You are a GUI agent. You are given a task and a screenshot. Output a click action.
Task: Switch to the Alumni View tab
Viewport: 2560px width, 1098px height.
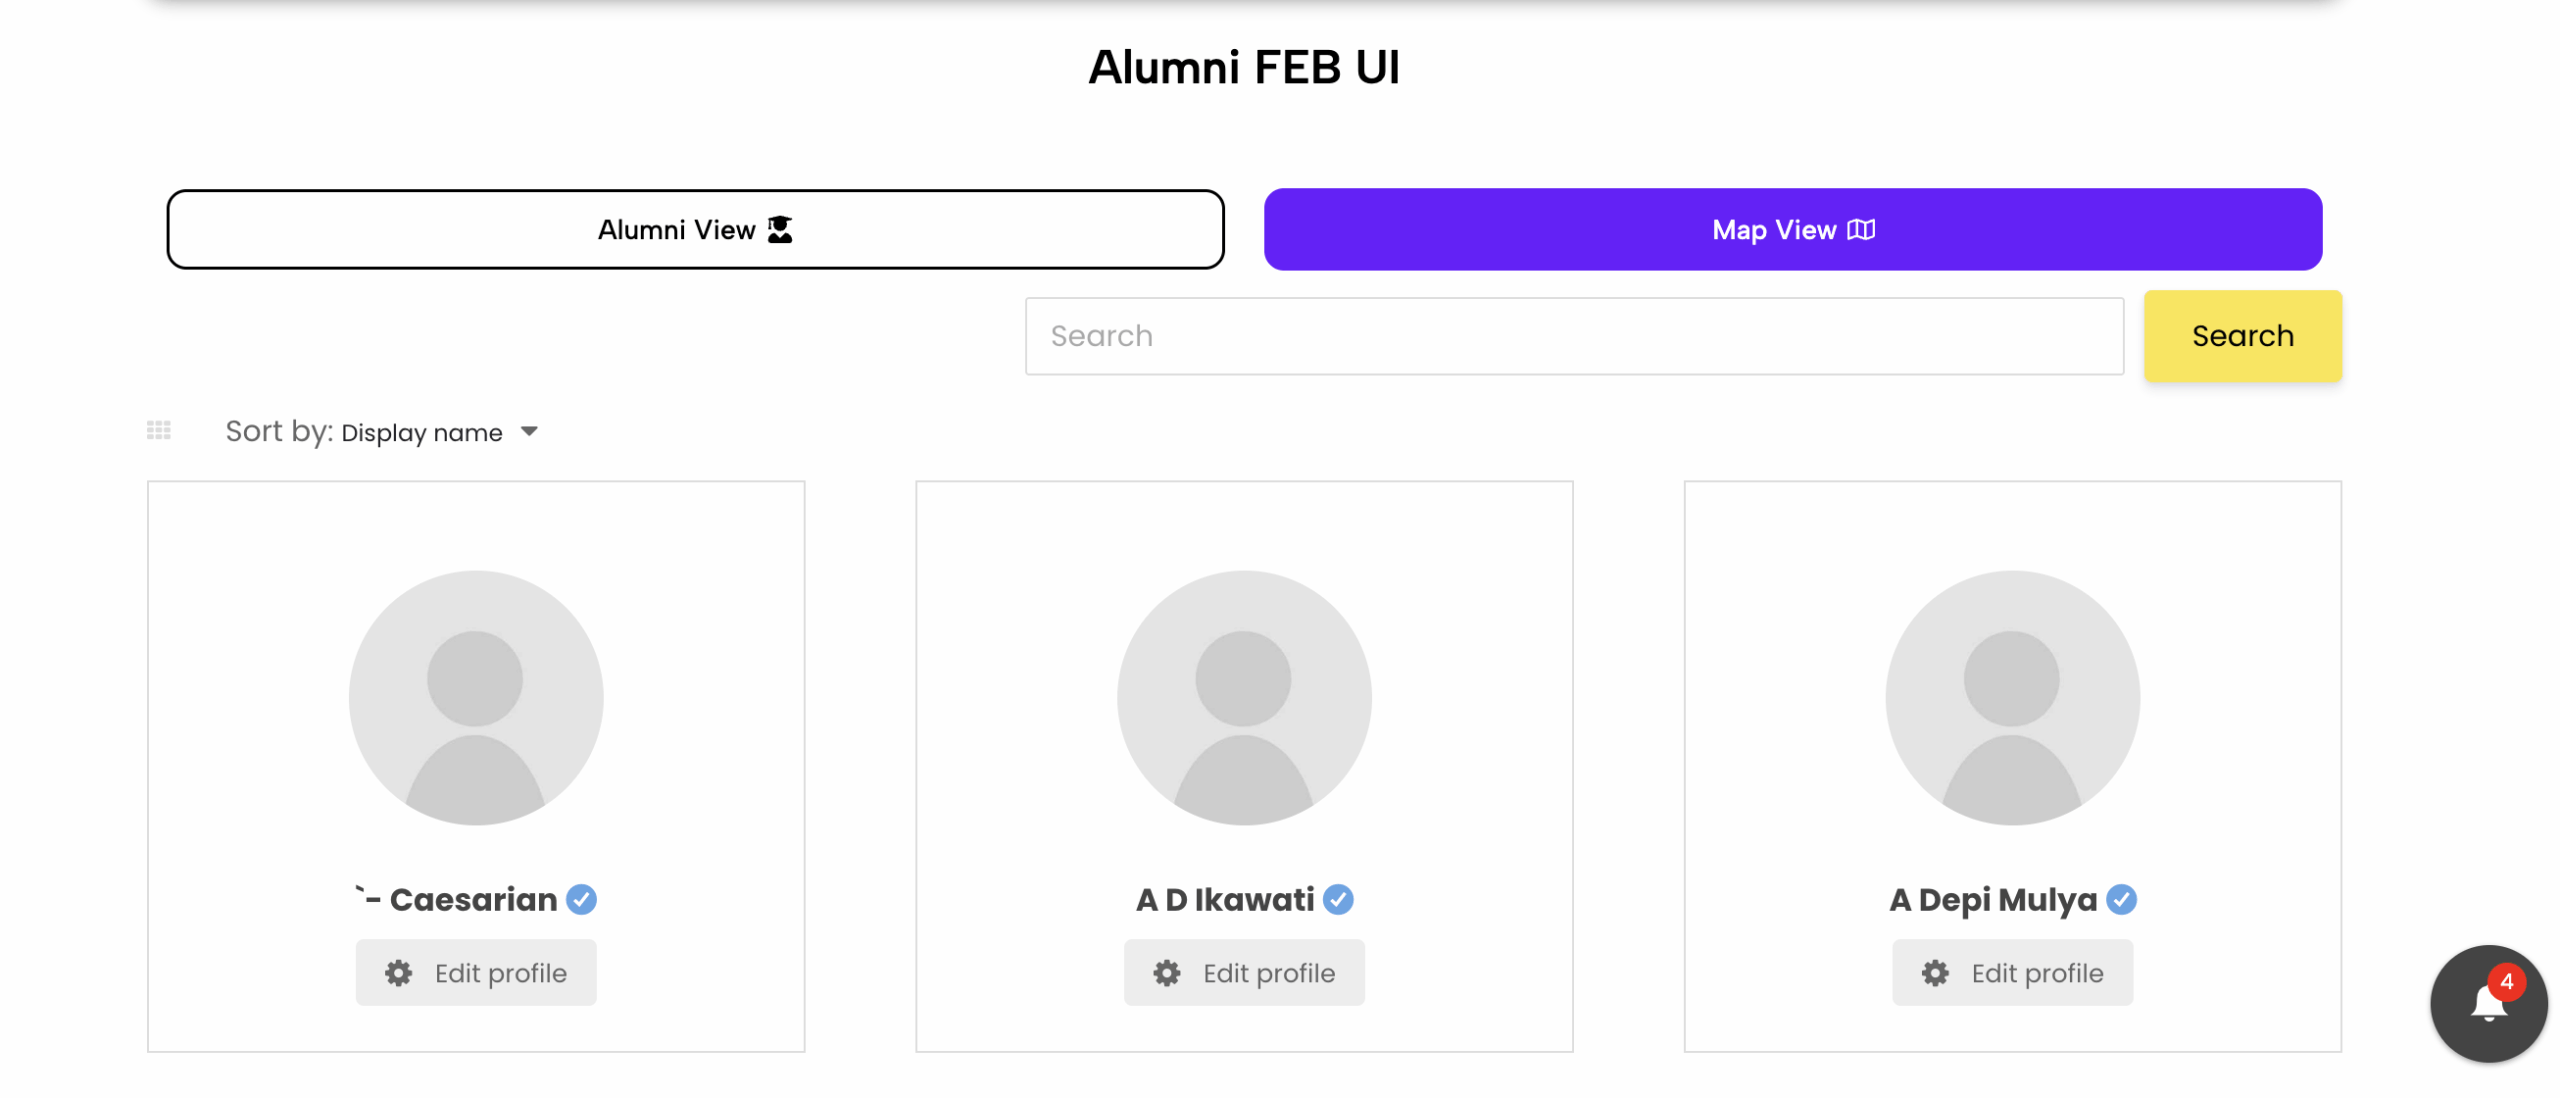tap(695, 229)
